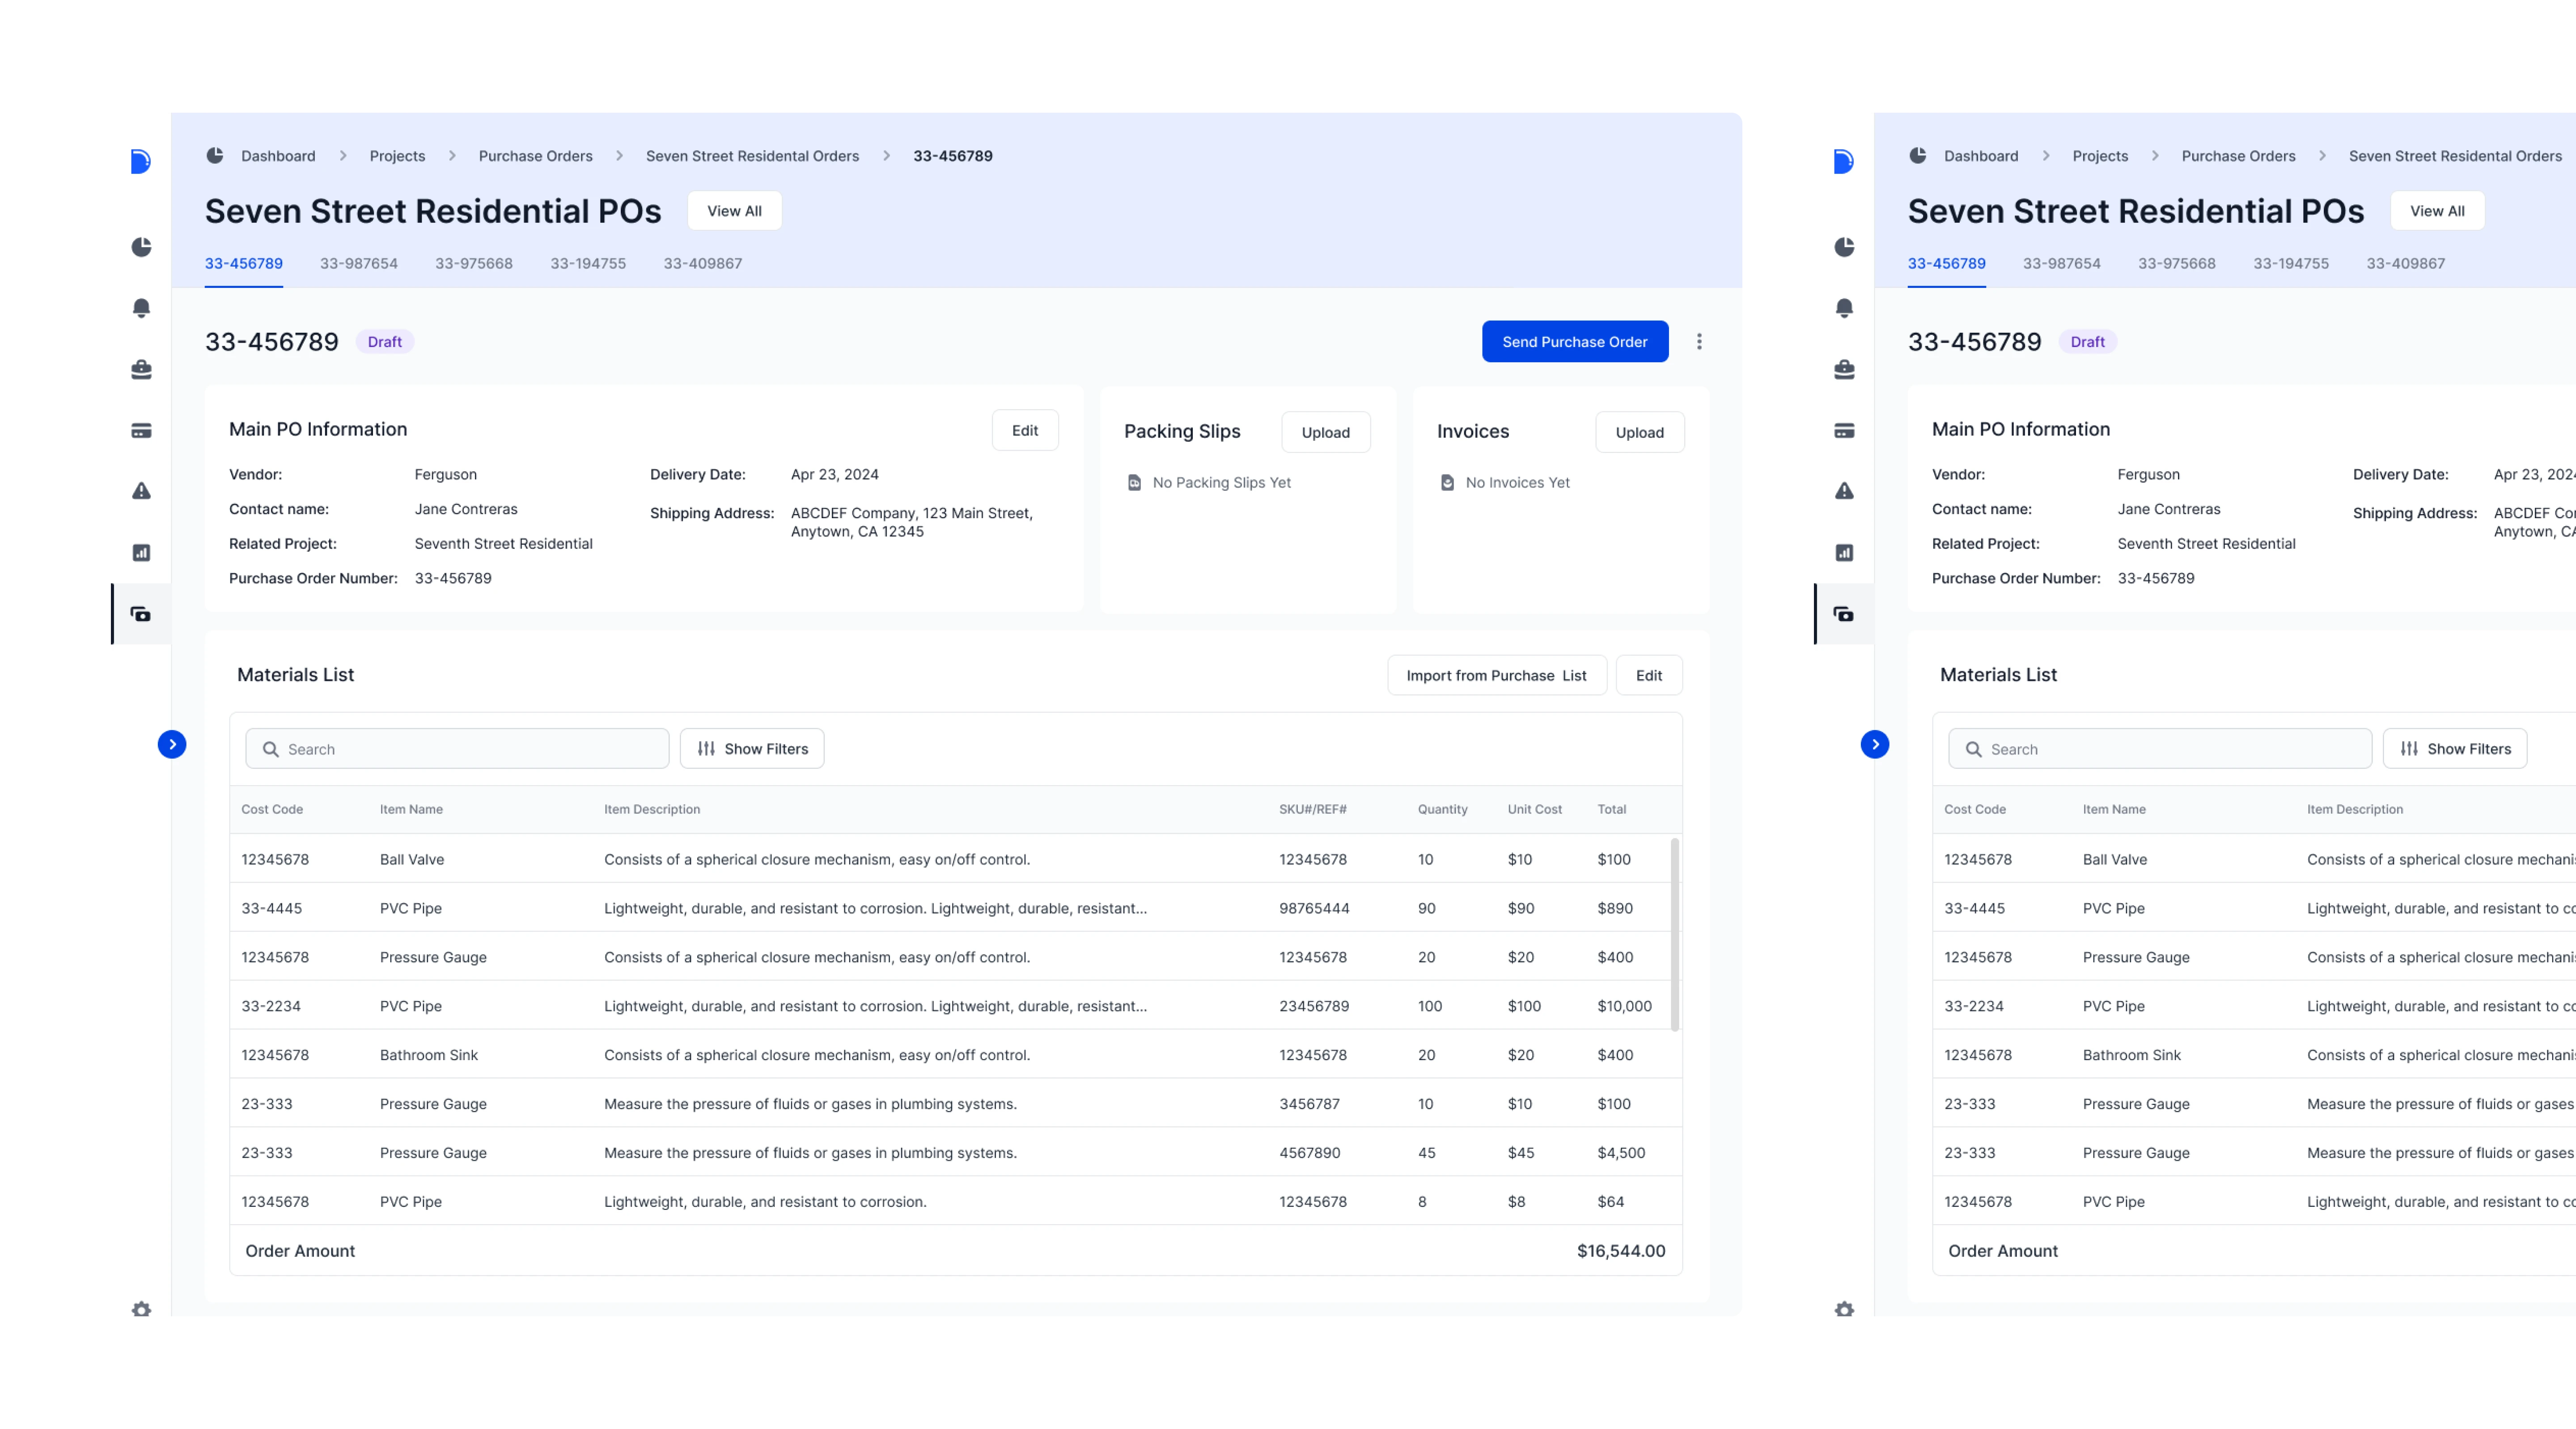This screenshot has width=2576, height=1429.
Task: Click the purchase orders wallet sidebar icon
Action: [x=141, y=614]
